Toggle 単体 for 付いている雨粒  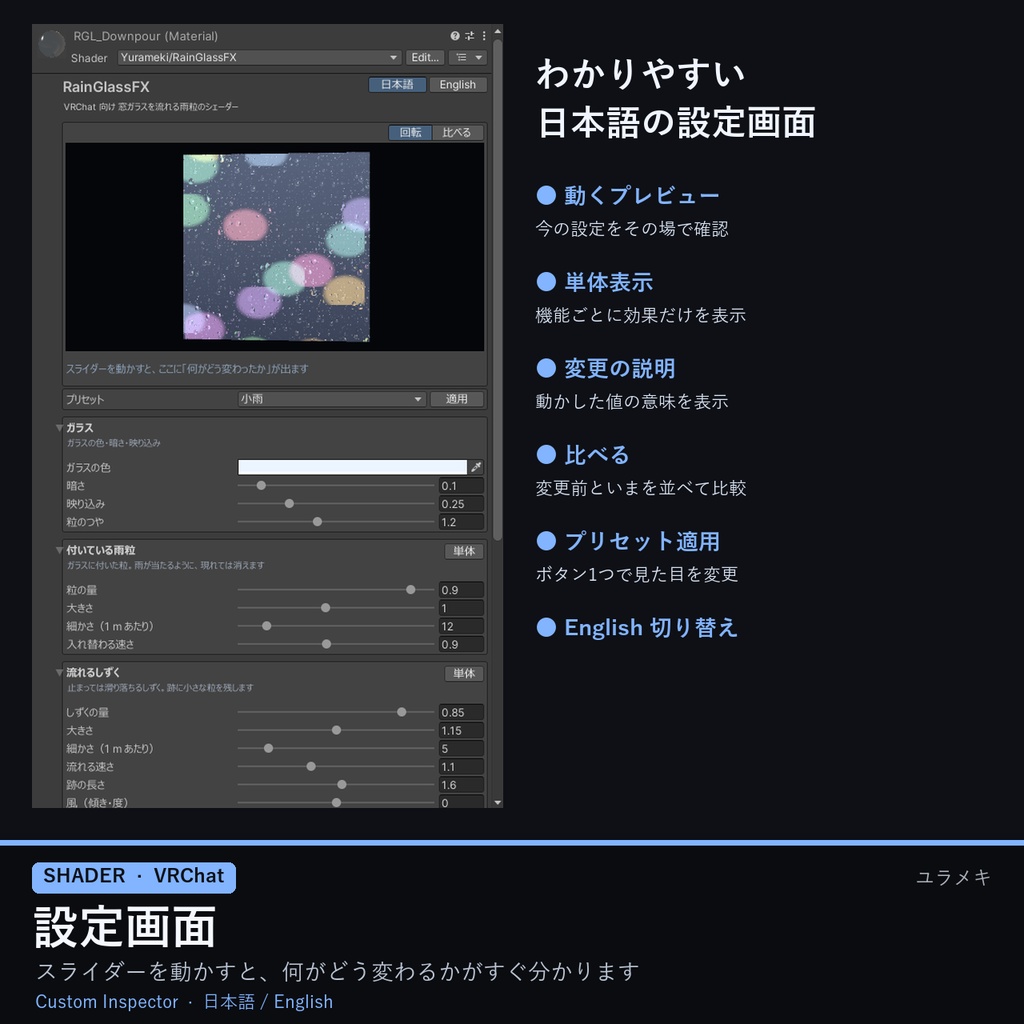tap(464, 551)
